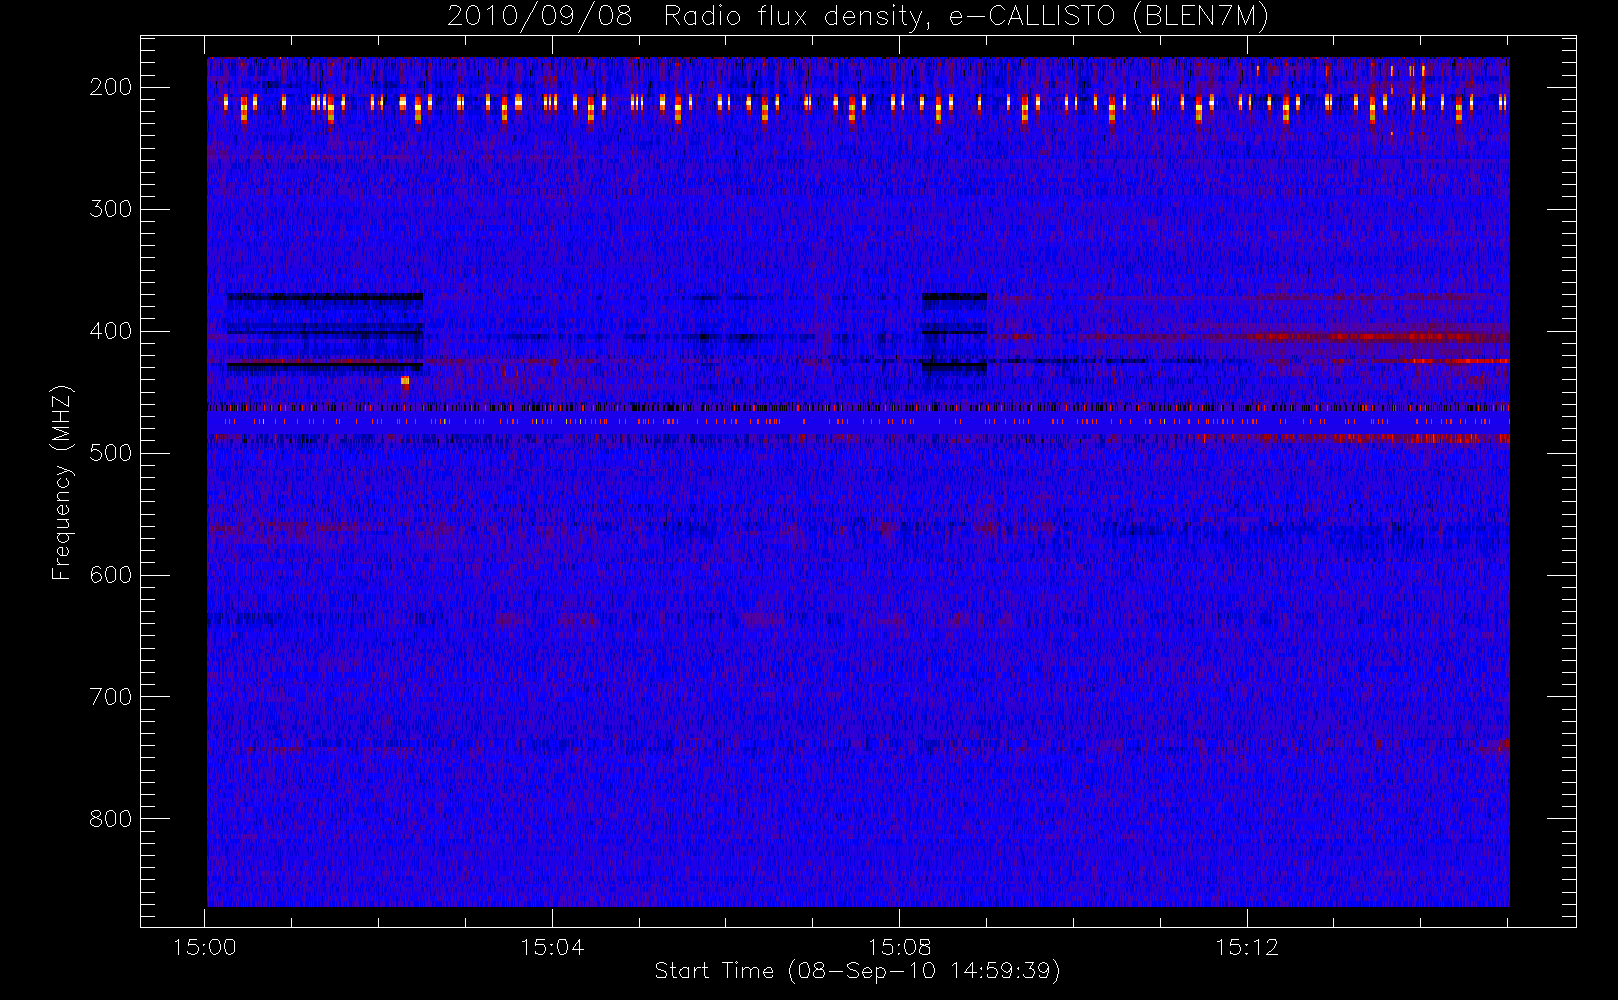Click the 'Start Time (08-Sep-10 14:59:39)' axis label

tap(857, 971)
